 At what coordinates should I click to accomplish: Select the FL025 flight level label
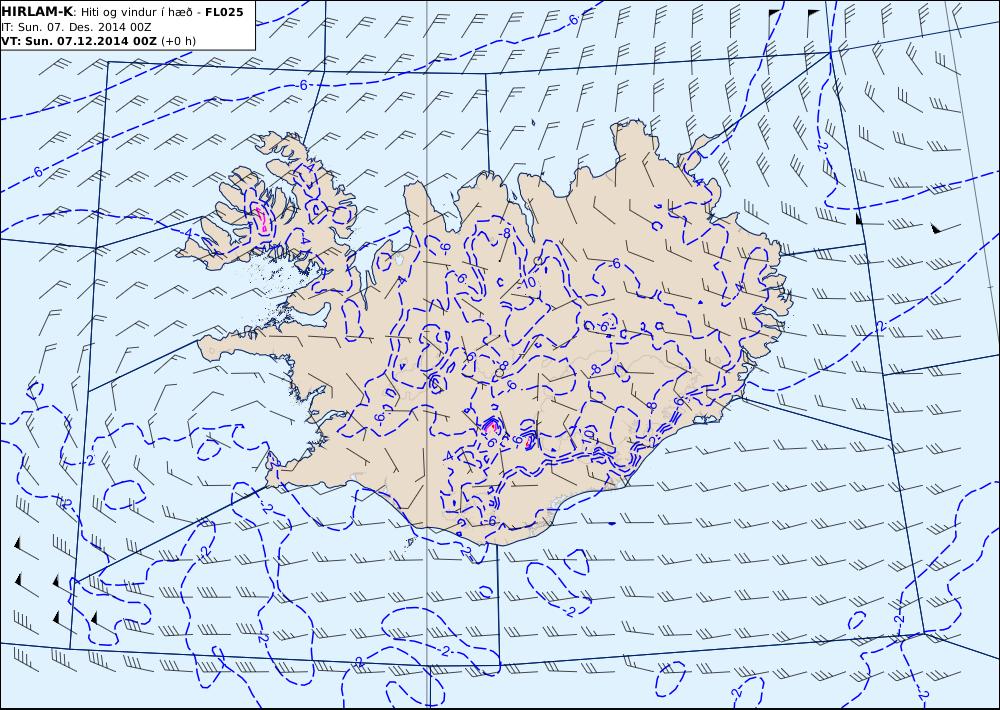point(224,12)
